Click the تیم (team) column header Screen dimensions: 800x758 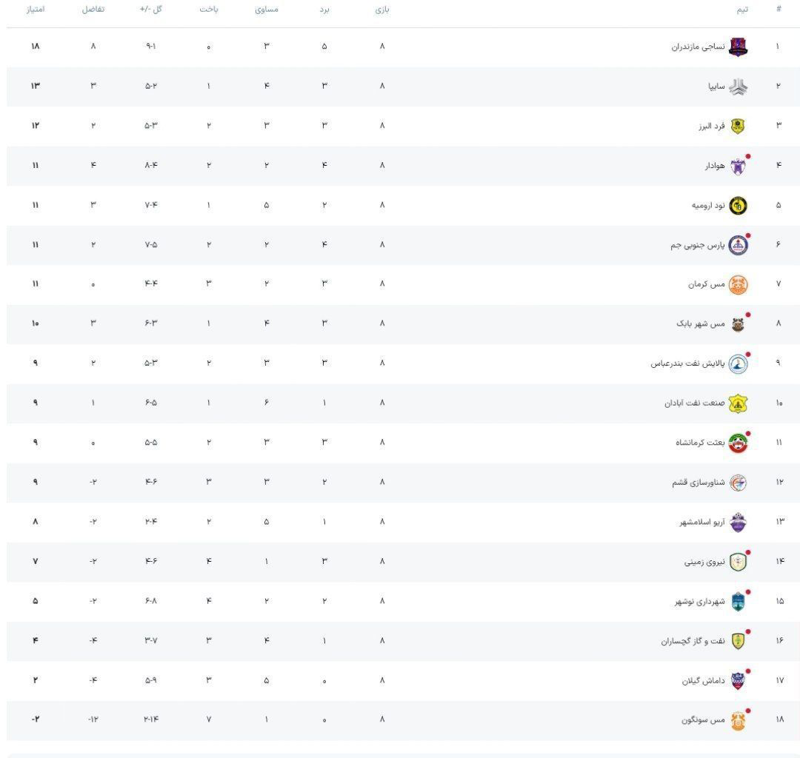[741, 9]
